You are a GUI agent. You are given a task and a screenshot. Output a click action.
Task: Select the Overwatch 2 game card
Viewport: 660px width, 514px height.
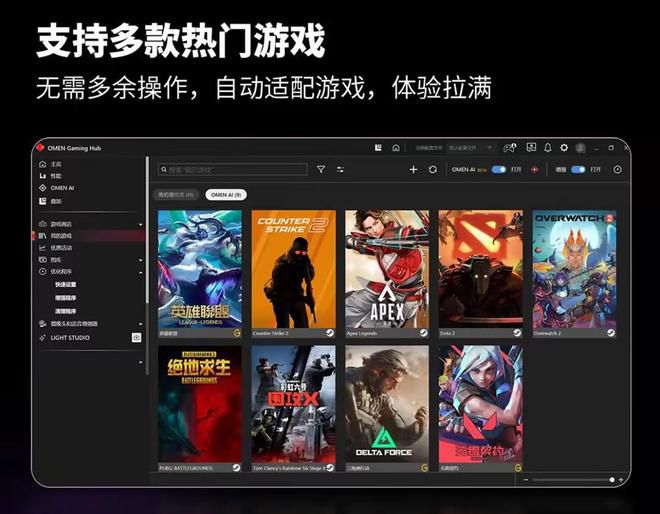click(x=574, y=274)
